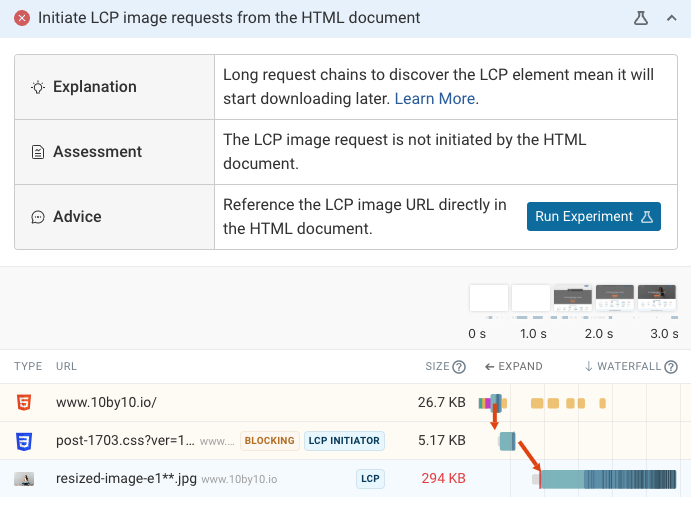Open help icon next to WATERFALL column
Screen dimensions: 691x506
[669, 367]
